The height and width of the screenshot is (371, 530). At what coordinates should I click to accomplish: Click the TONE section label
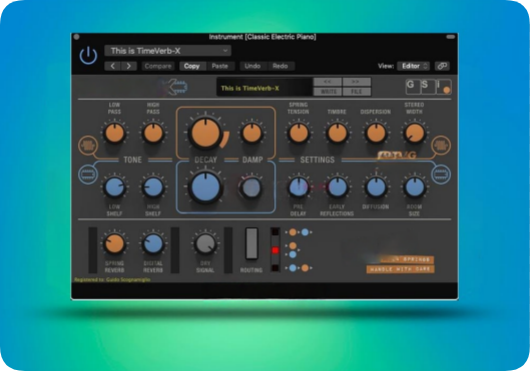(x=132, y=160)
